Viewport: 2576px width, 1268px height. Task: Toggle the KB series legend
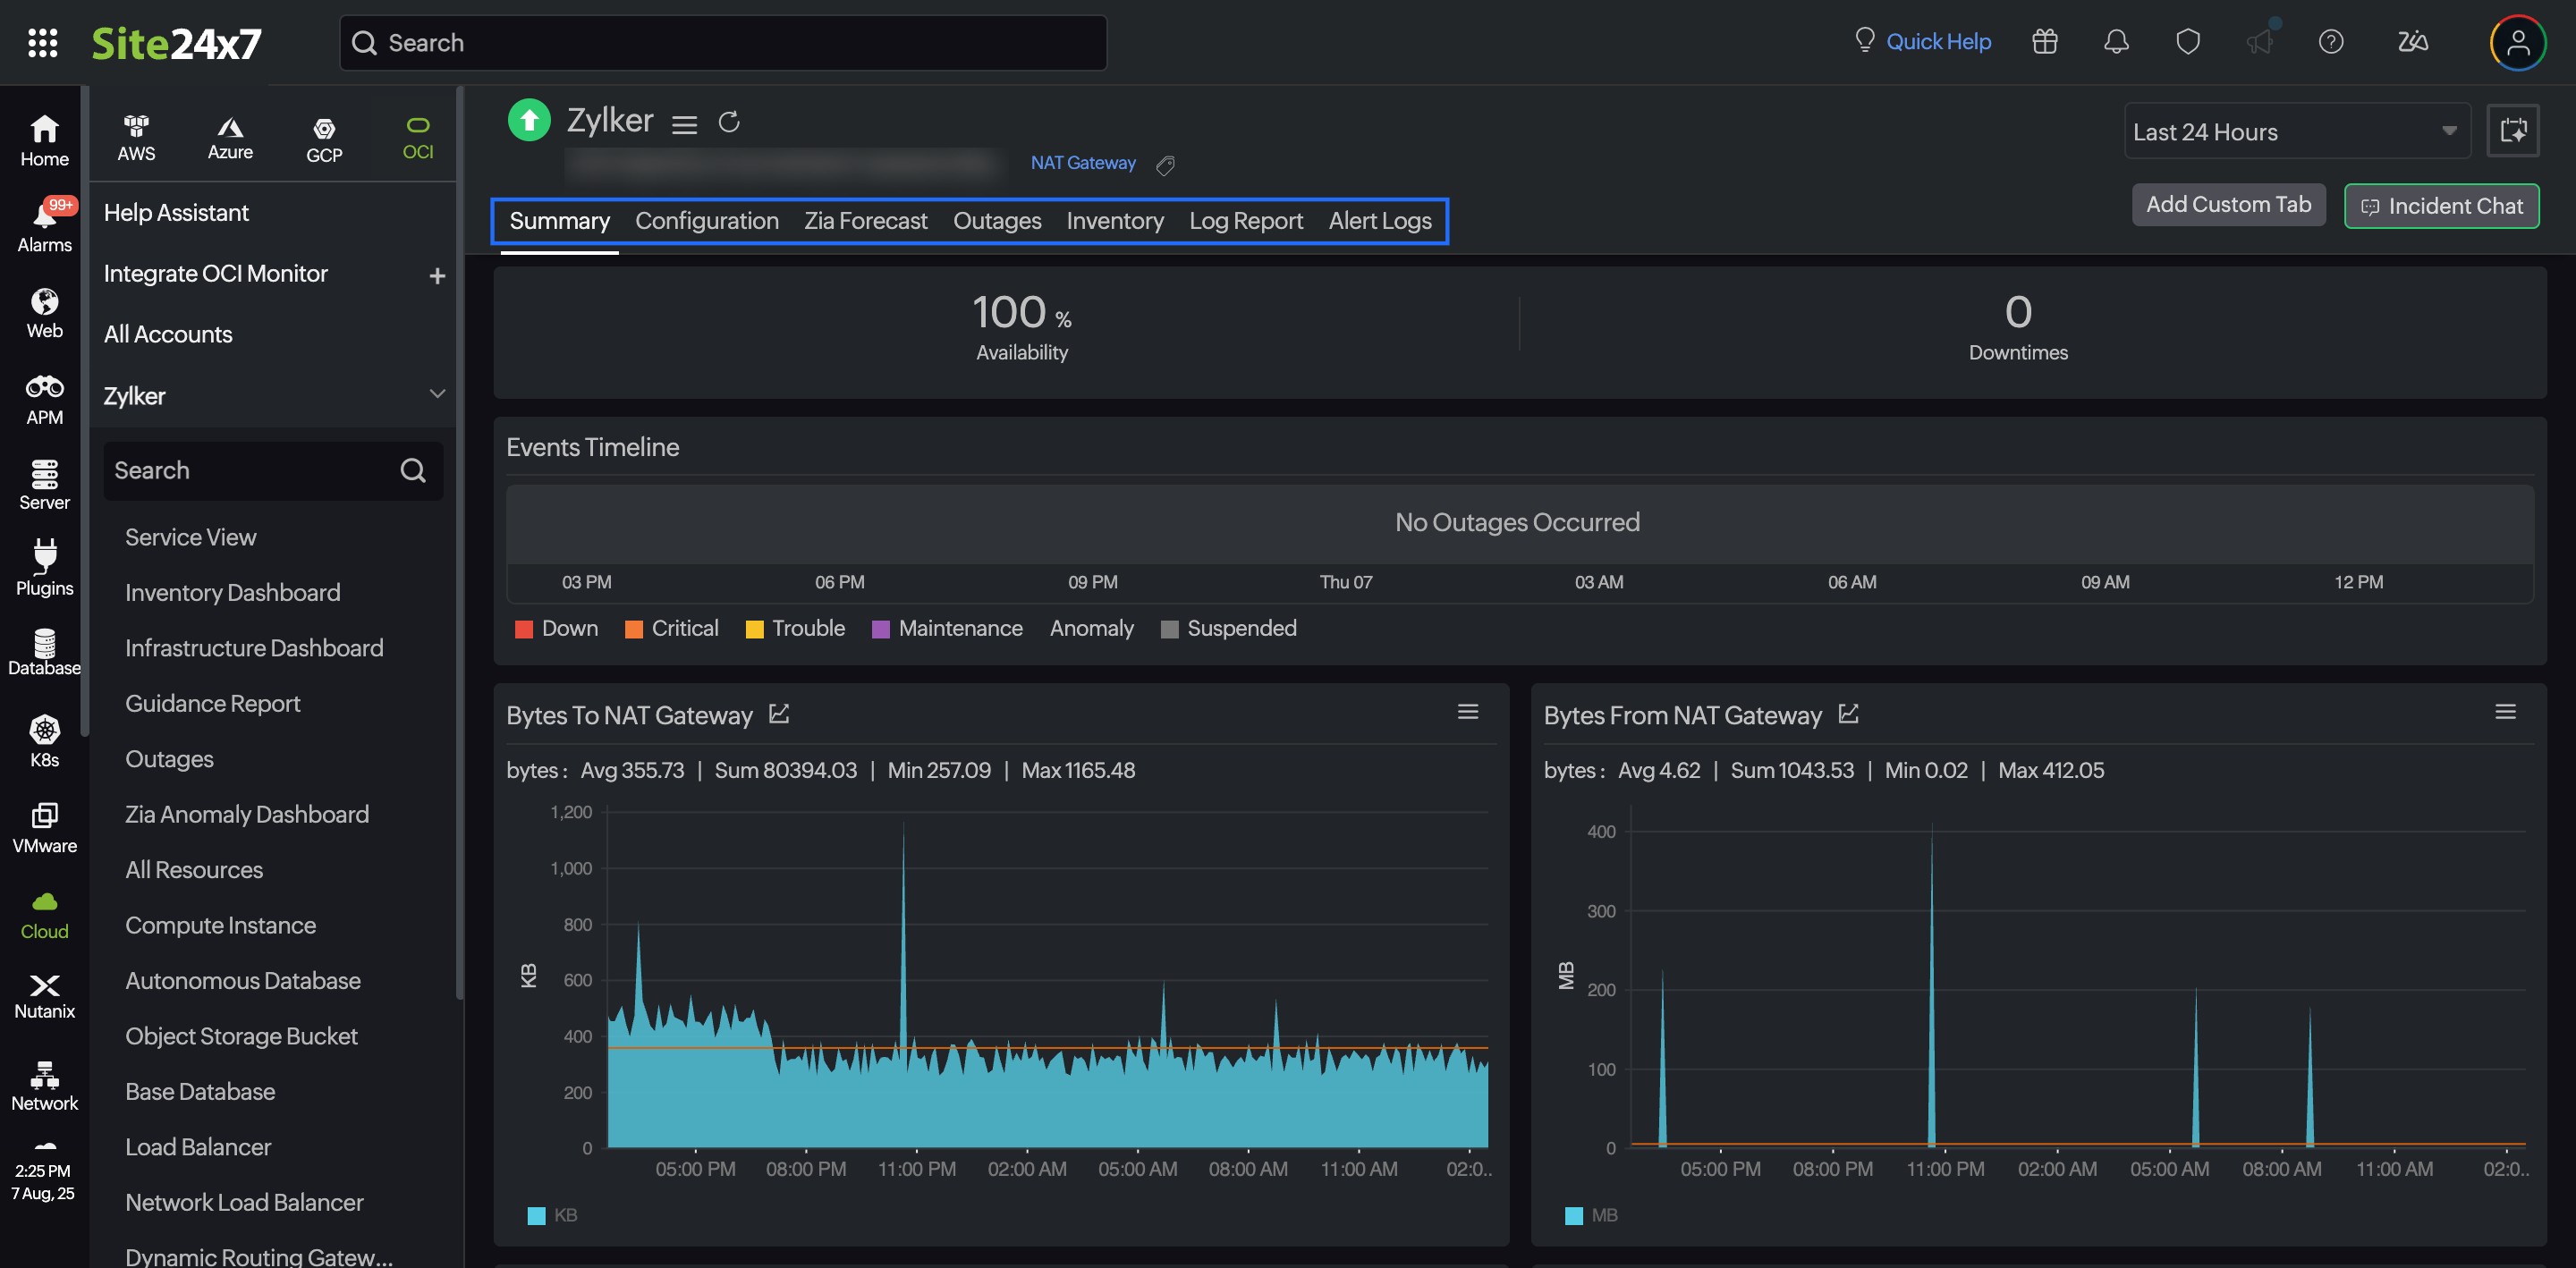point(552,1214)
